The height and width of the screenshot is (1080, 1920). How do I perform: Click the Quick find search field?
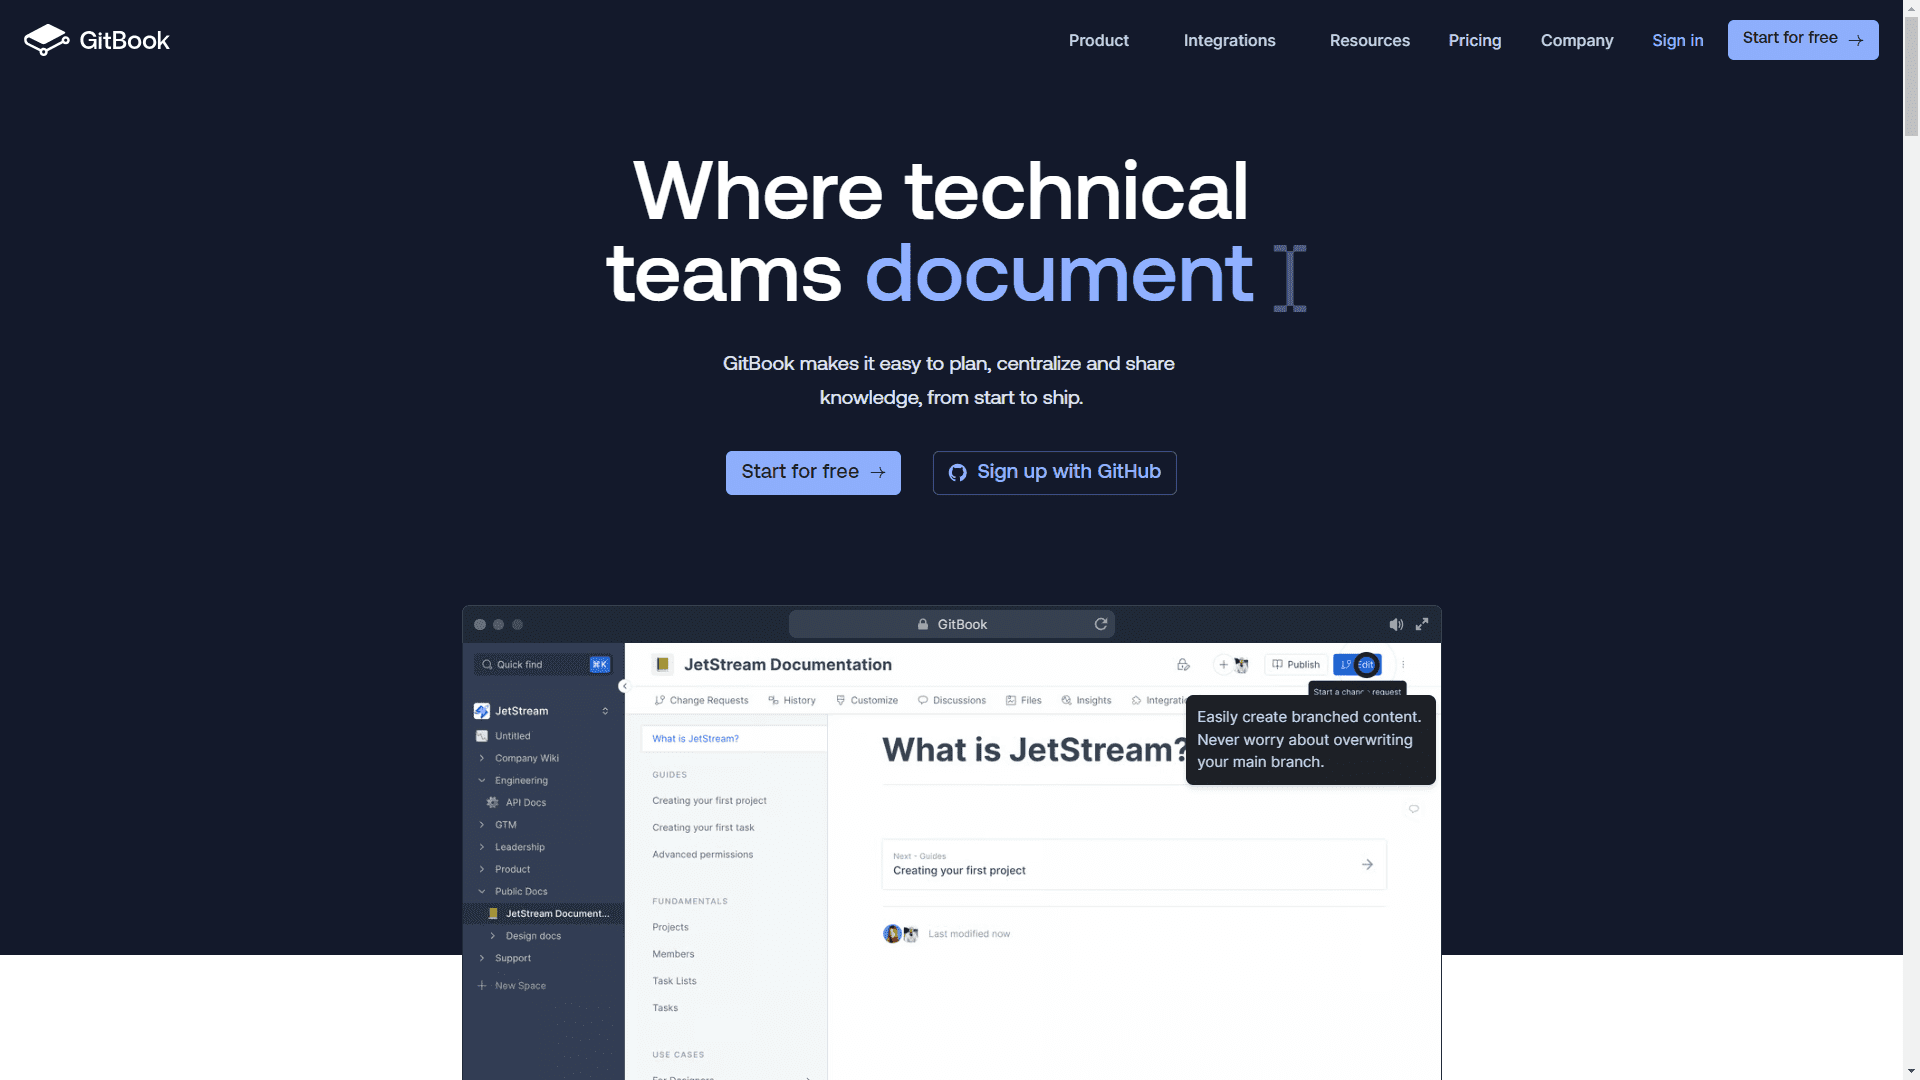[543, 664]
